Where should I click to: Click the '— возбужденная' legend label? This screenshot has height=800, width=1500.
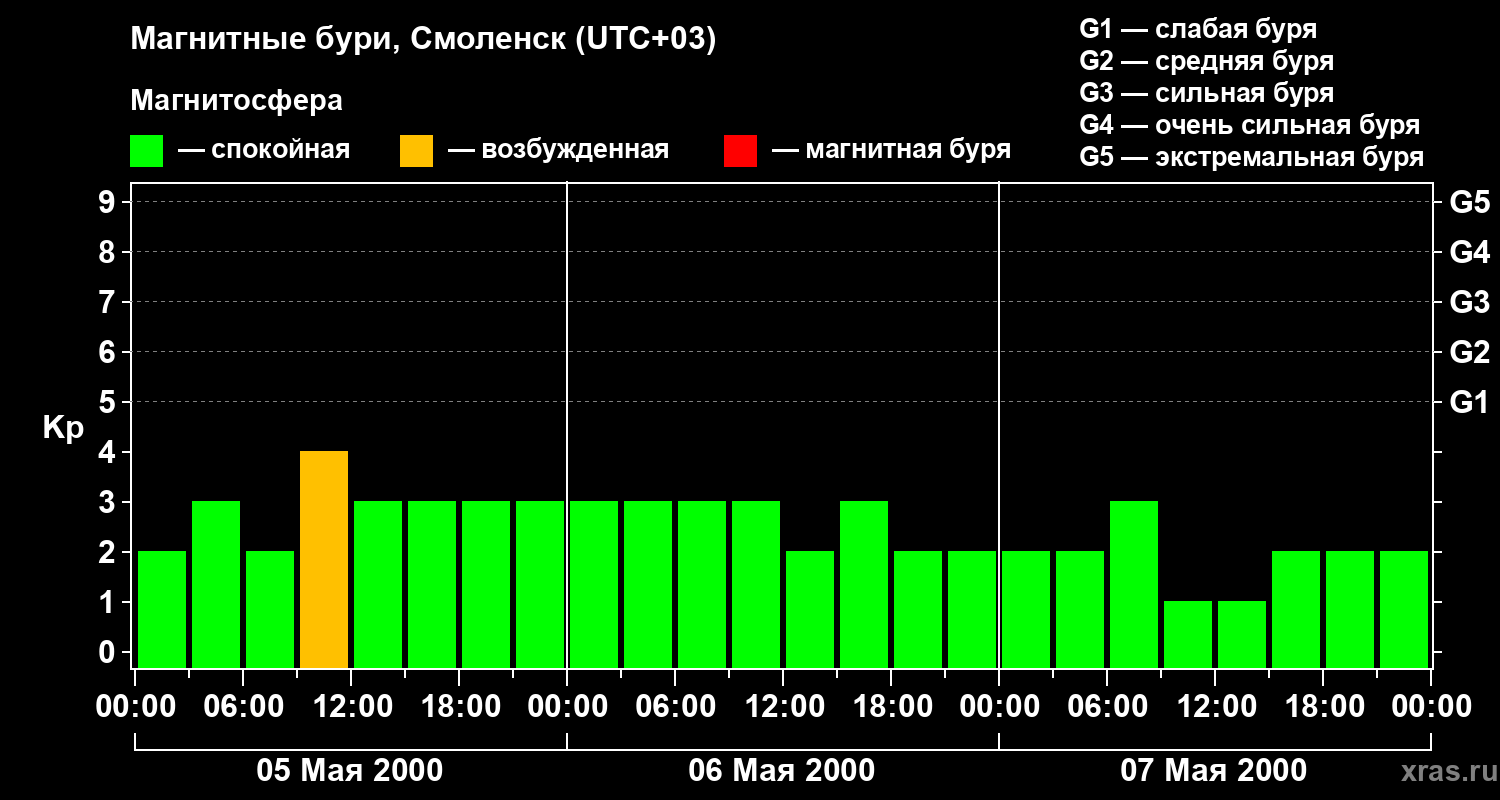(558, 151)
